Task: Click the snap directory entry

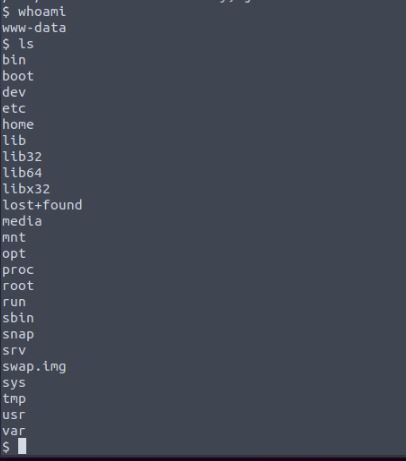Action: click(18, 334)
